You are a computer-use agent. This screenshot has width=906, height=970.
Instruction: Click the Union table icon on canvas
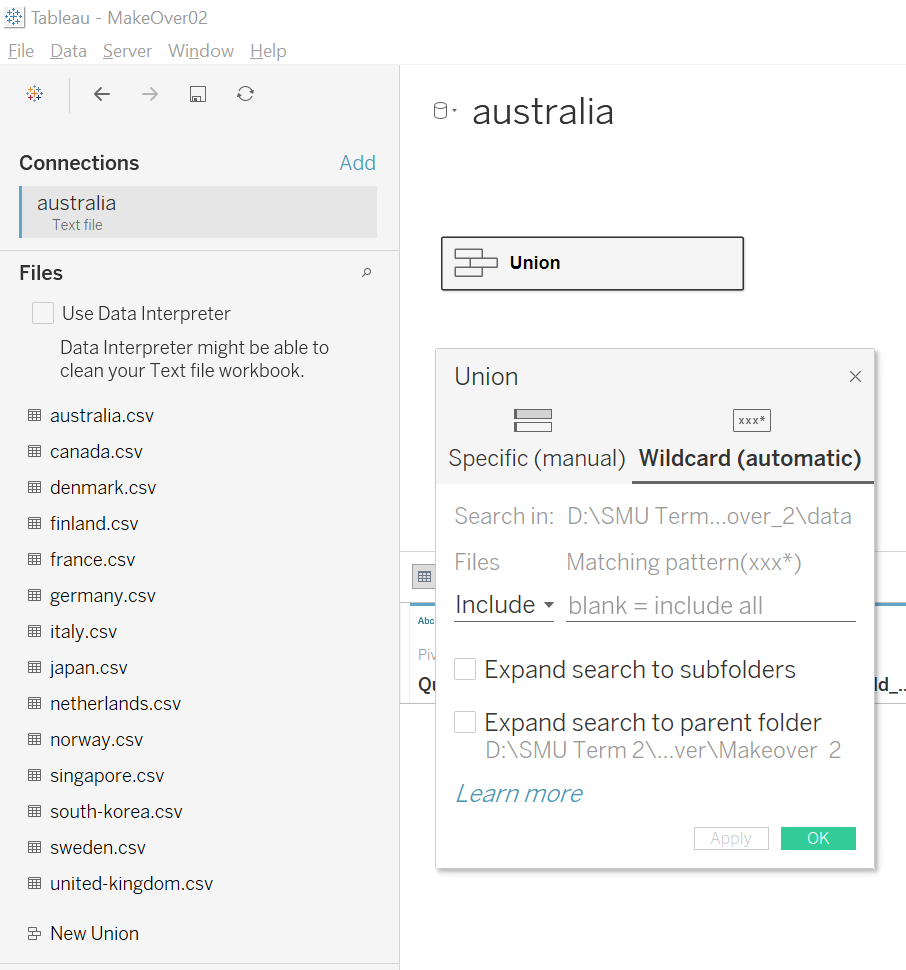475,263
